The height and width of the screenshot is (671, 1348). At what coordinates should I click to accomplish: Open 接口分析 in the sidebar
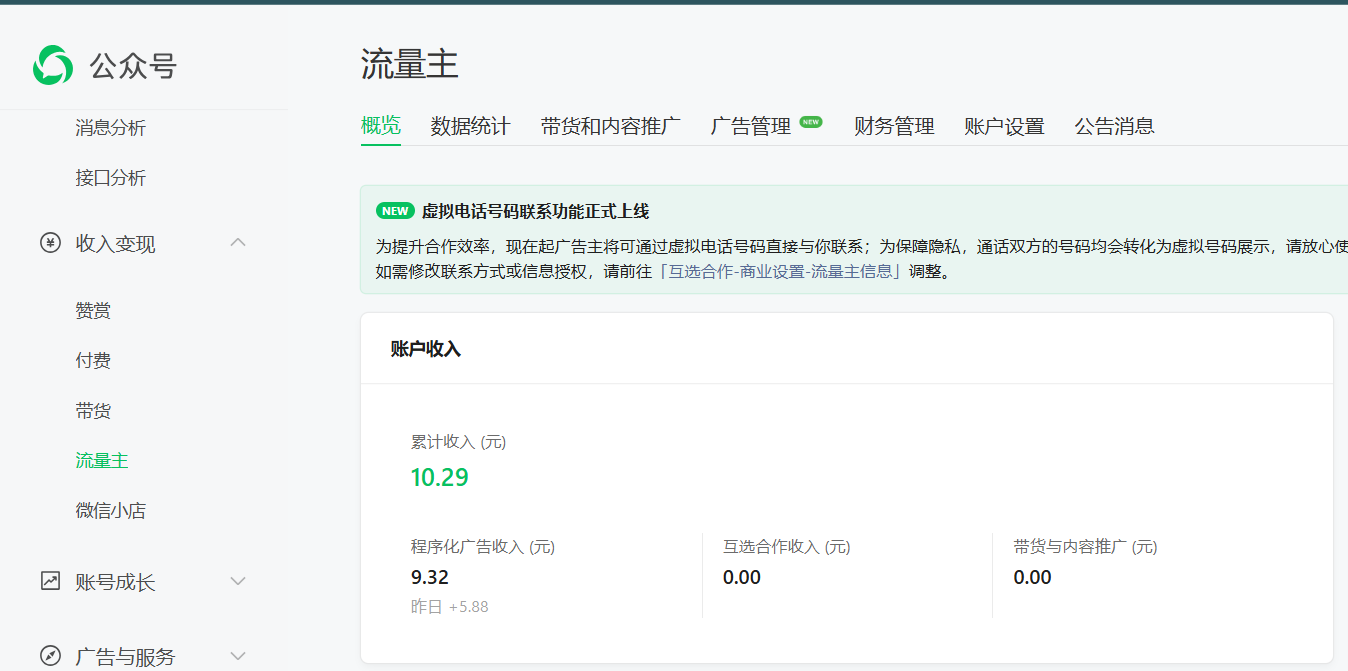pyautogui.click(x=110, y=178)
